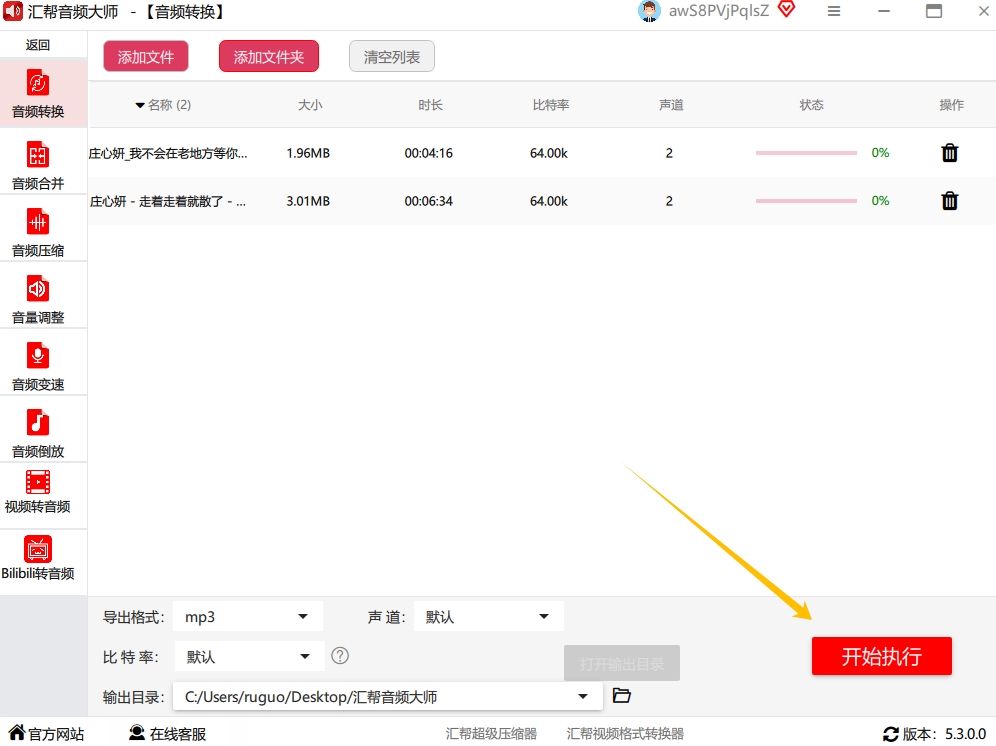Screen dimensions: 996x746
Task: Click the version refresh icon
Action: coord(891,734)
